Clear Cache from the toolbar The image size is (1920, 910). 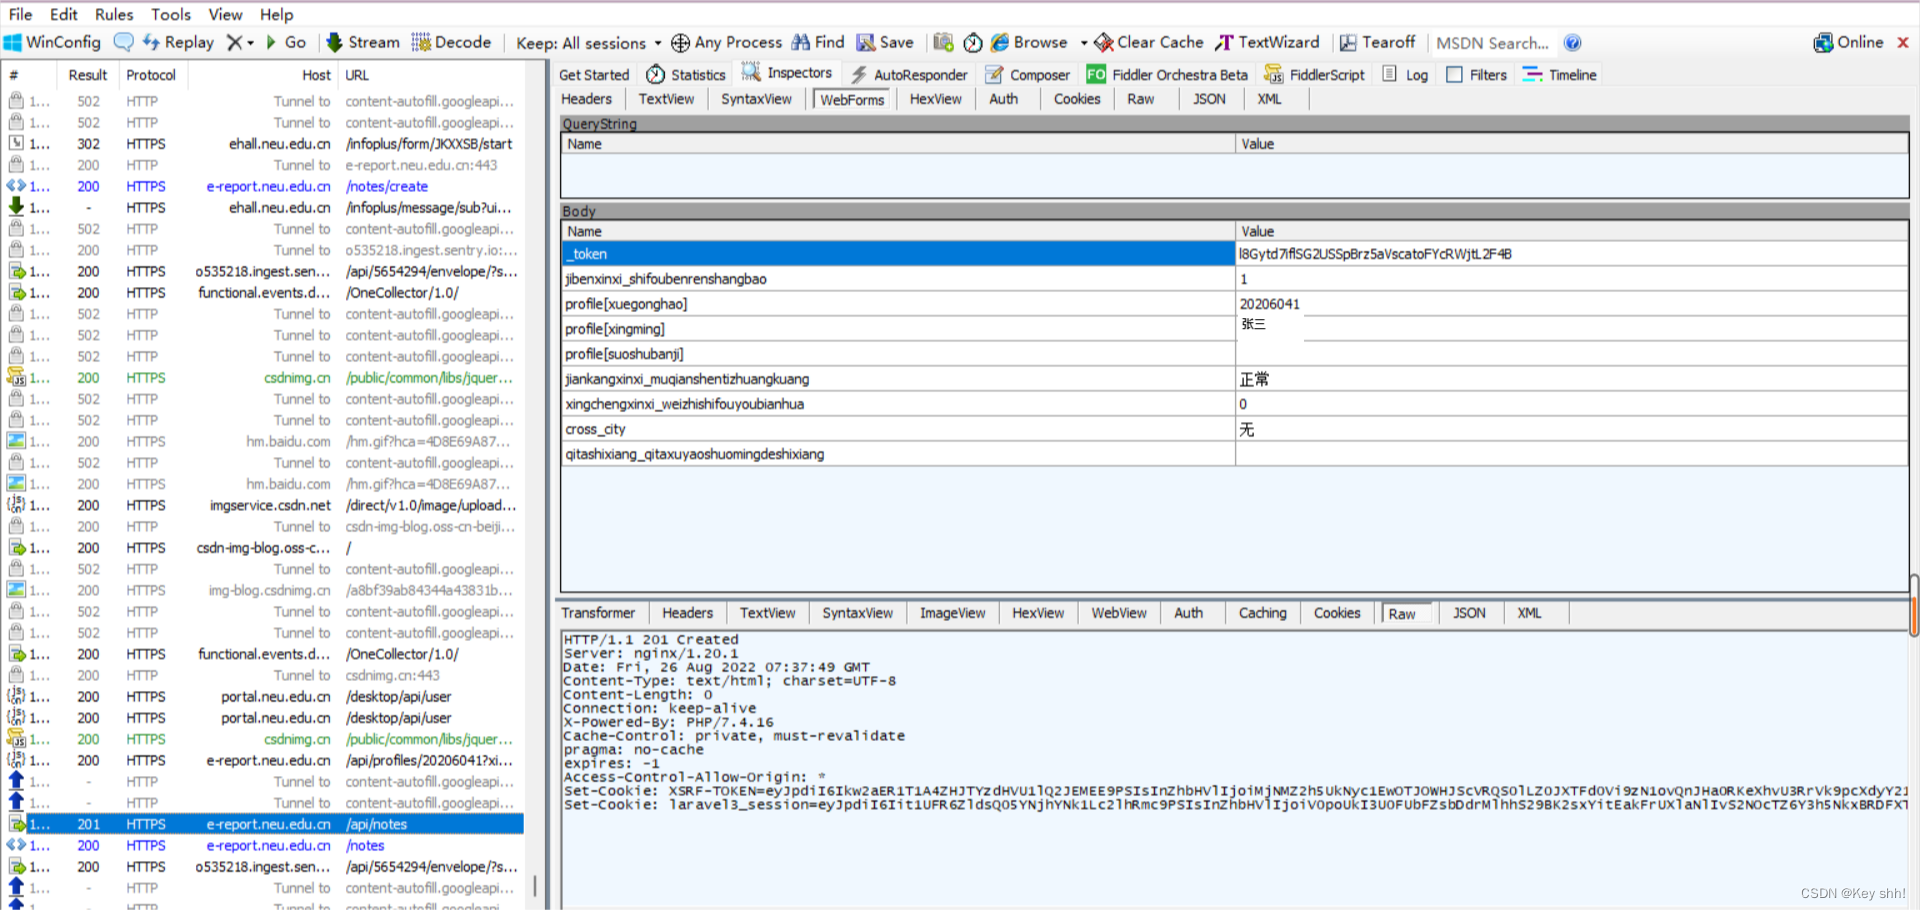coord(1149,42)
